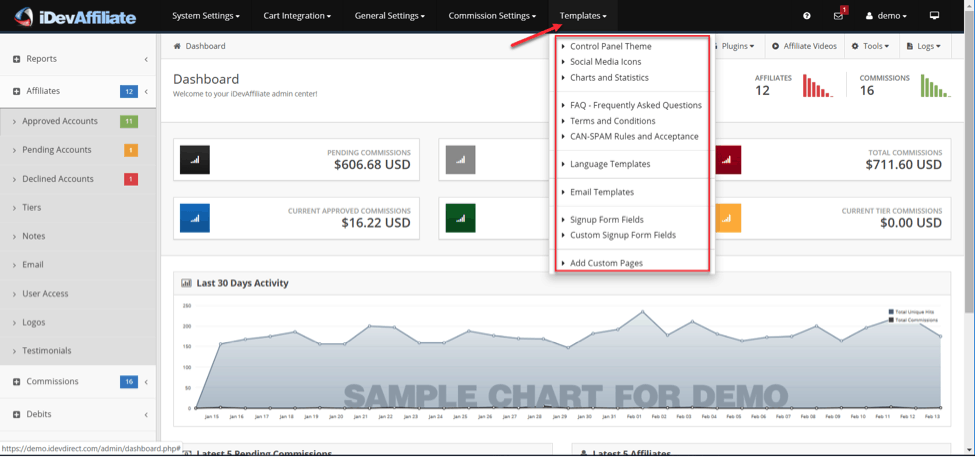Select Social Media Icons menu entry

606,62
